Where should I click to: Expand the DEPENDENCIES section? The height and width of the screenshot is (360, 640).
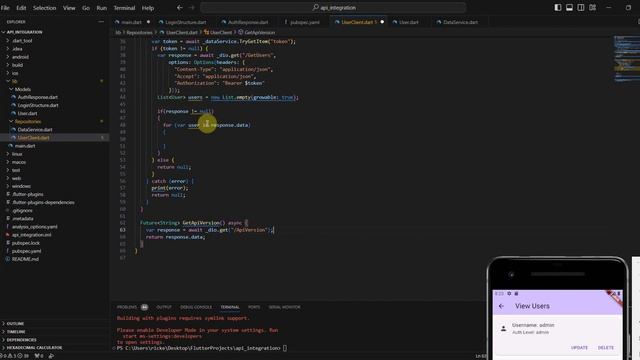(x=21, y=340)
